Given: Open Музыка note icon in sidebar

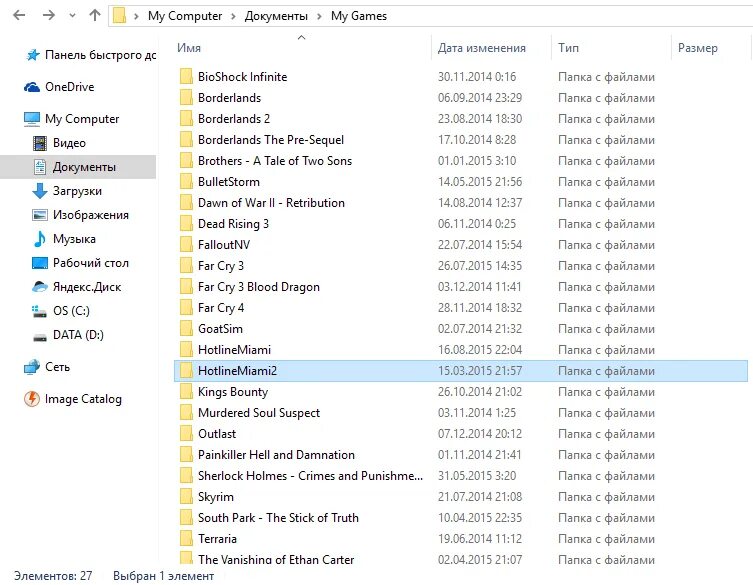Looking at the screenshot, I should point(40,239).
